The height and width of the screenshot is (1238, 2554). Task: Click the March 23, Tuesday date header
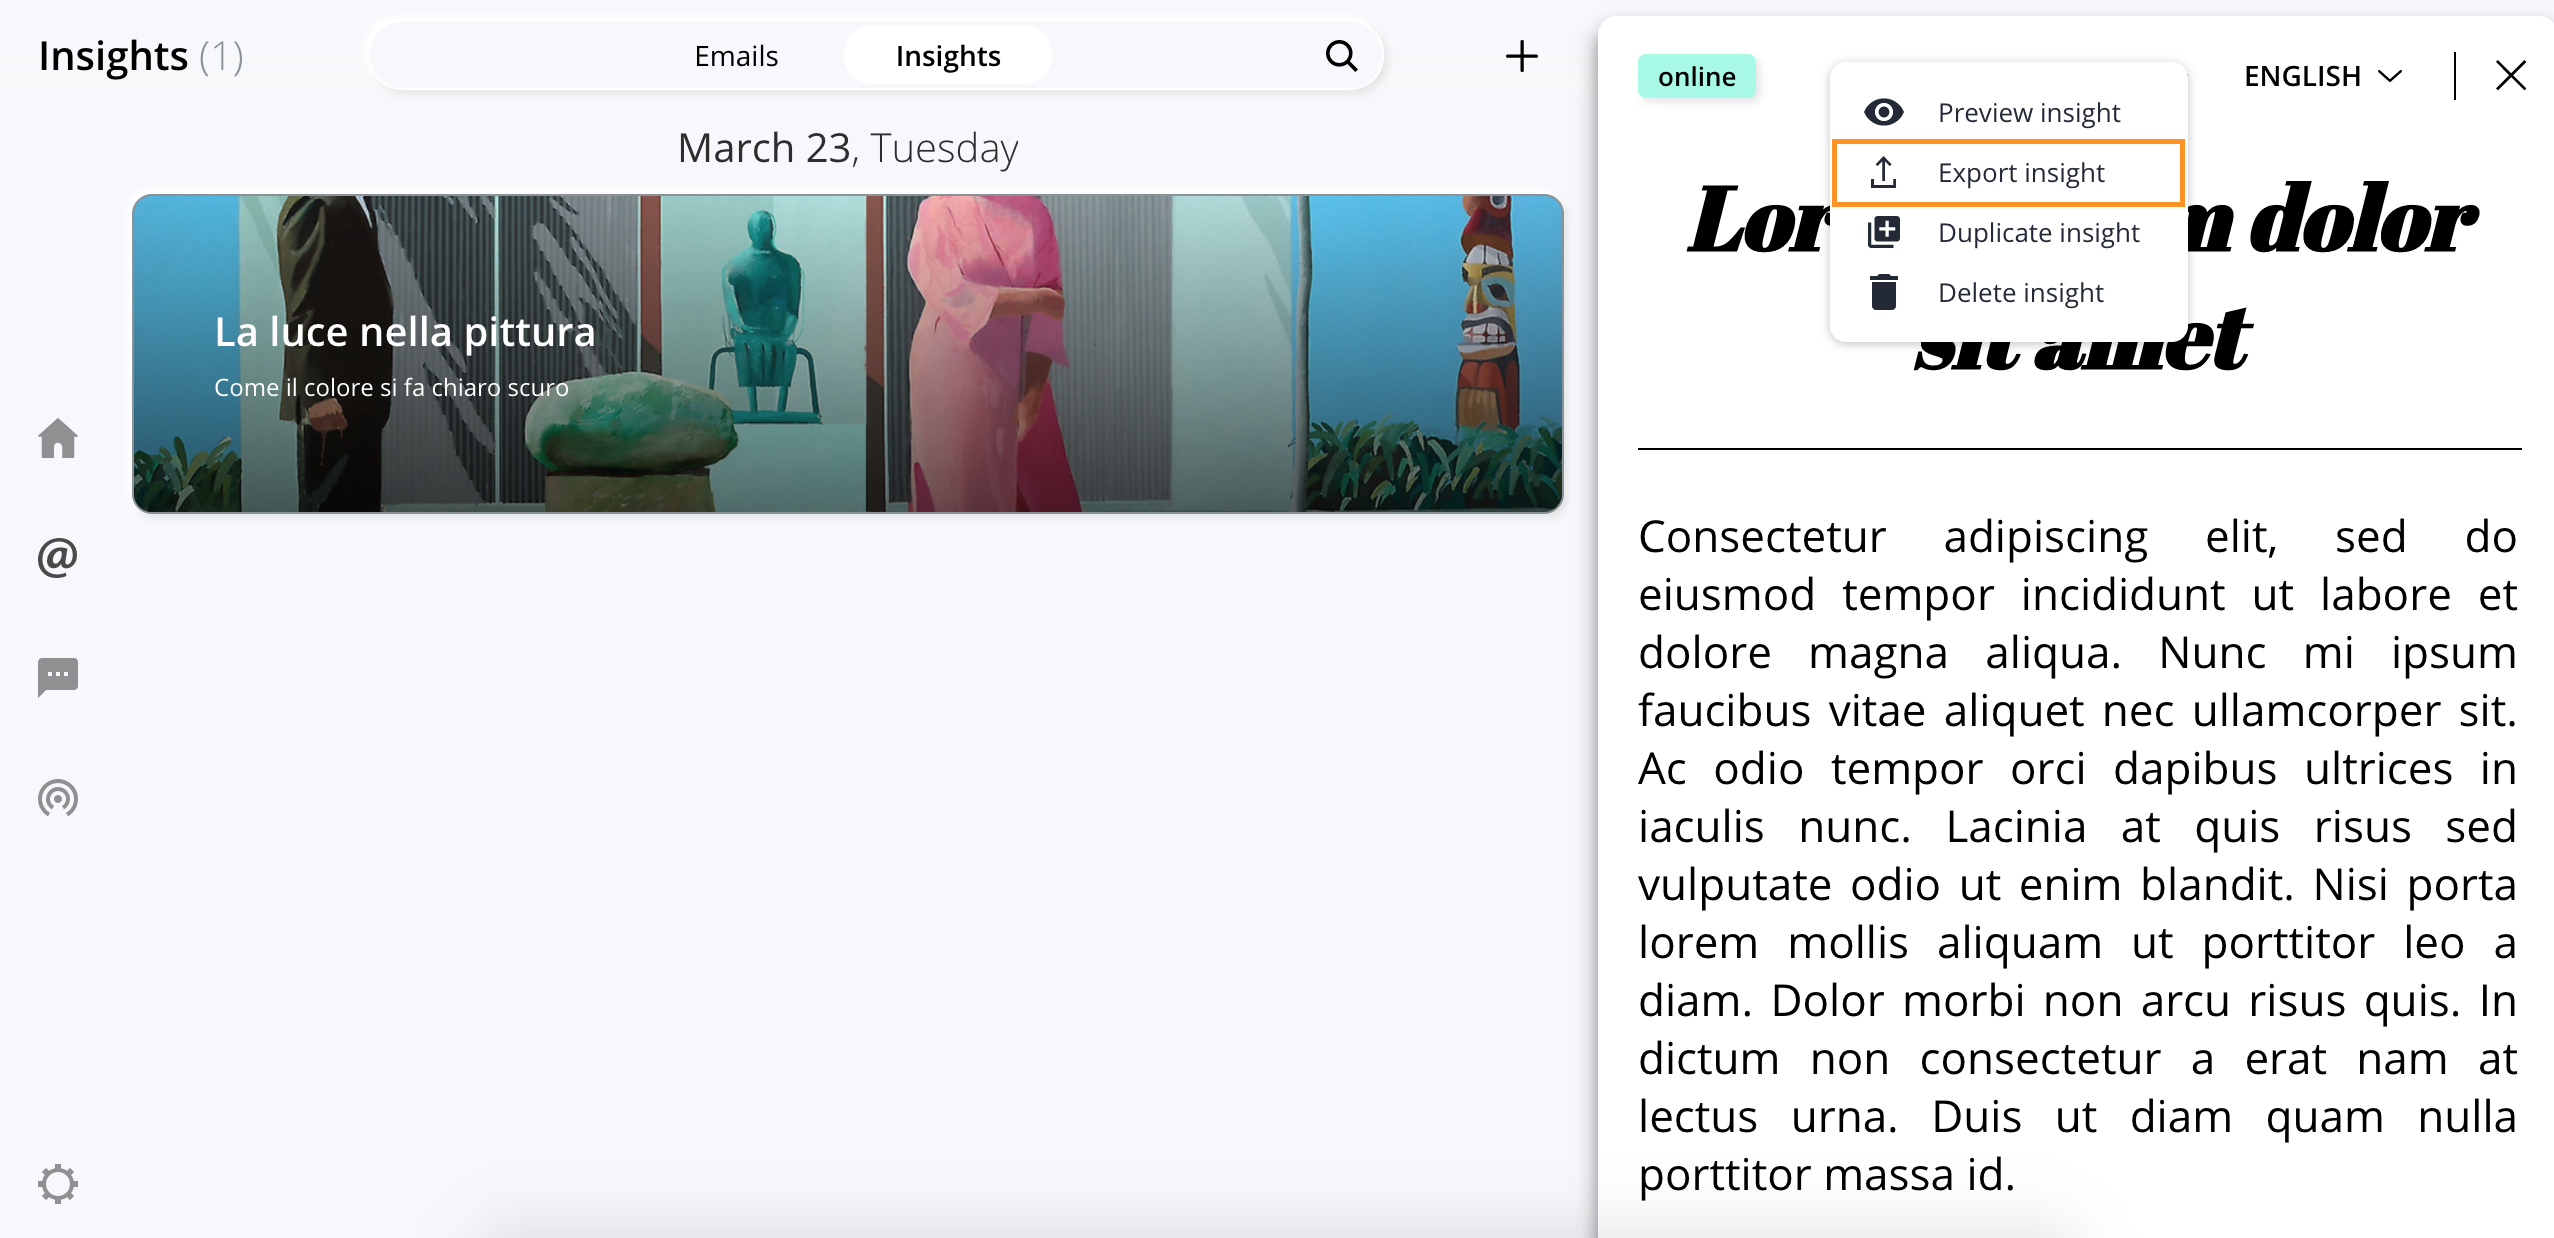(x=848, y=148)
